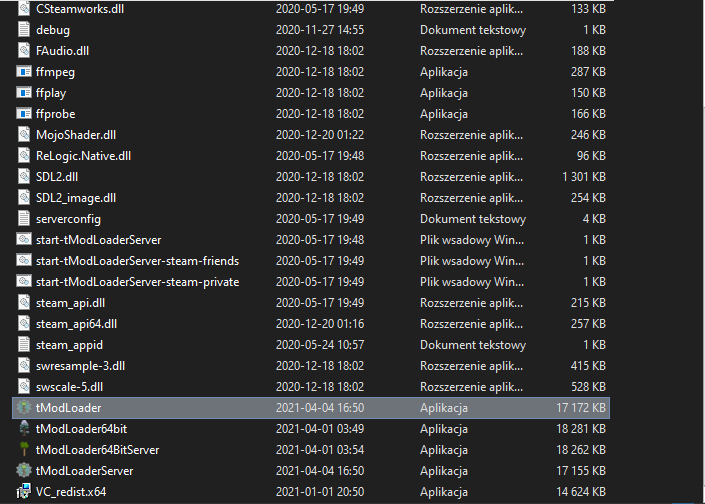The width and height of the screenshot is (705, 504).
Task: Select the ffprobe application icon
Action: (24, 114)
